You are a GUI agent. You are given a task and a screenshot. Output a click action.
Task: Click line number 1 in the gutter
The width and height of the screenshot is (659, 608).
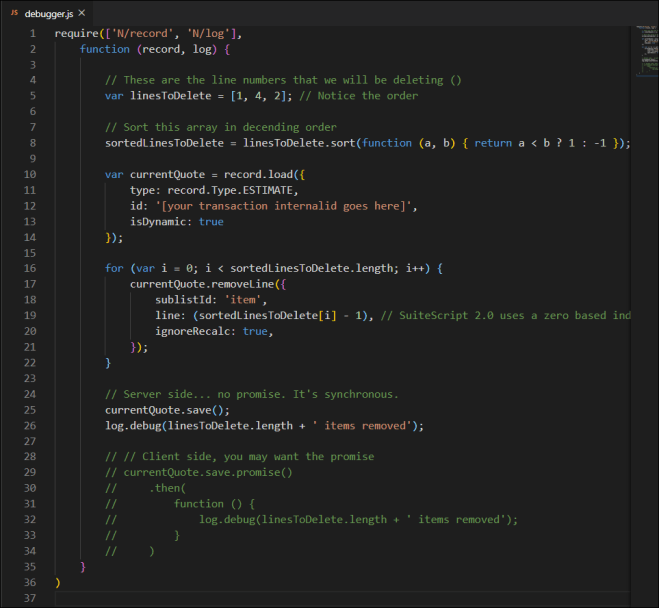pos(33,34)
